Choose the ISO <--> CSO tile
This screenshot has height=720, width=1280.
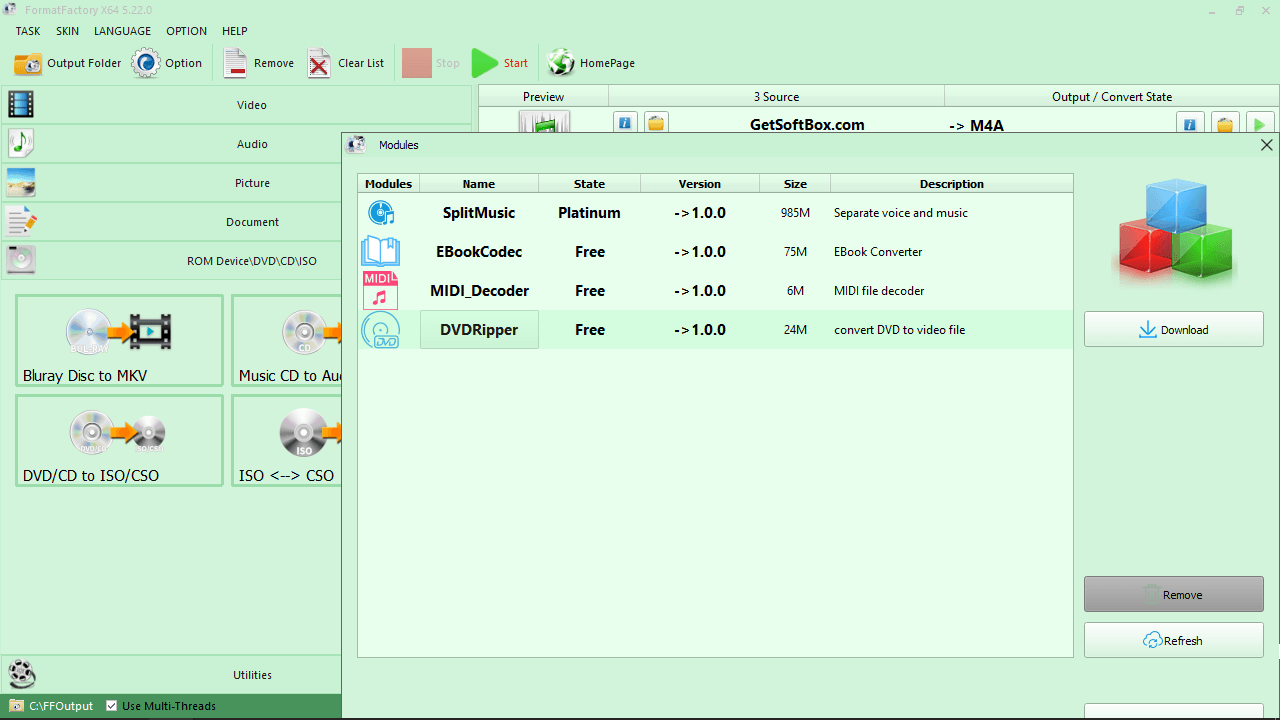pyautogui.click(x=287, y=441)
